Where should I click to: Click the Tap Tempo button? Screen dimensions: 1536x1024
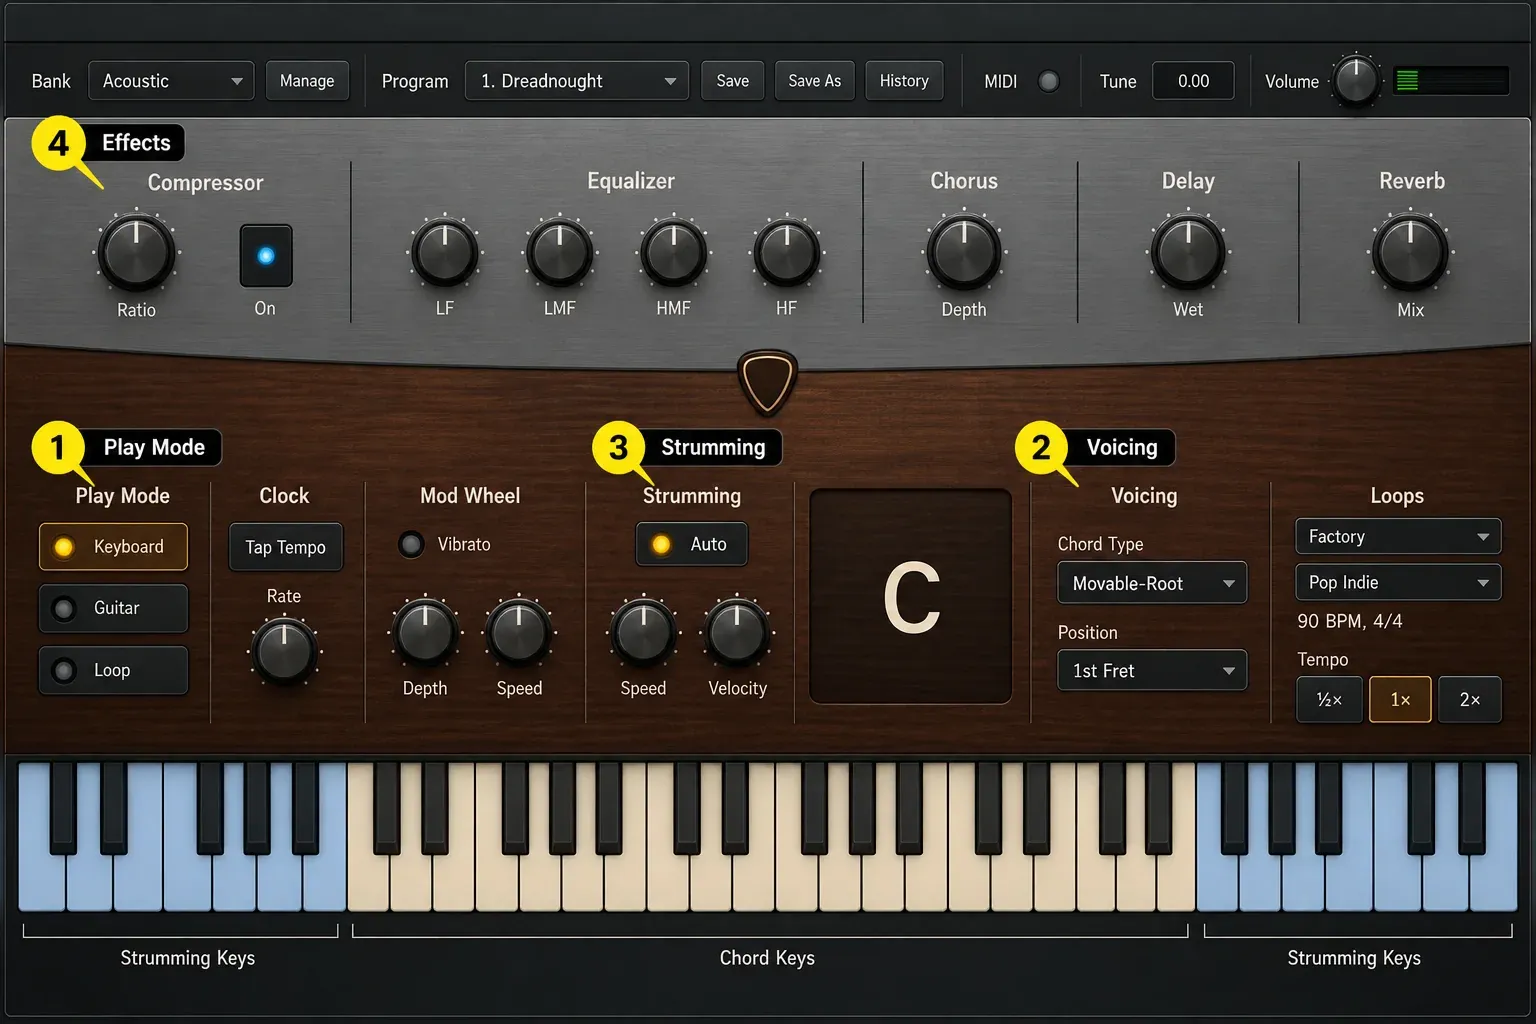(x=286, y=547)
